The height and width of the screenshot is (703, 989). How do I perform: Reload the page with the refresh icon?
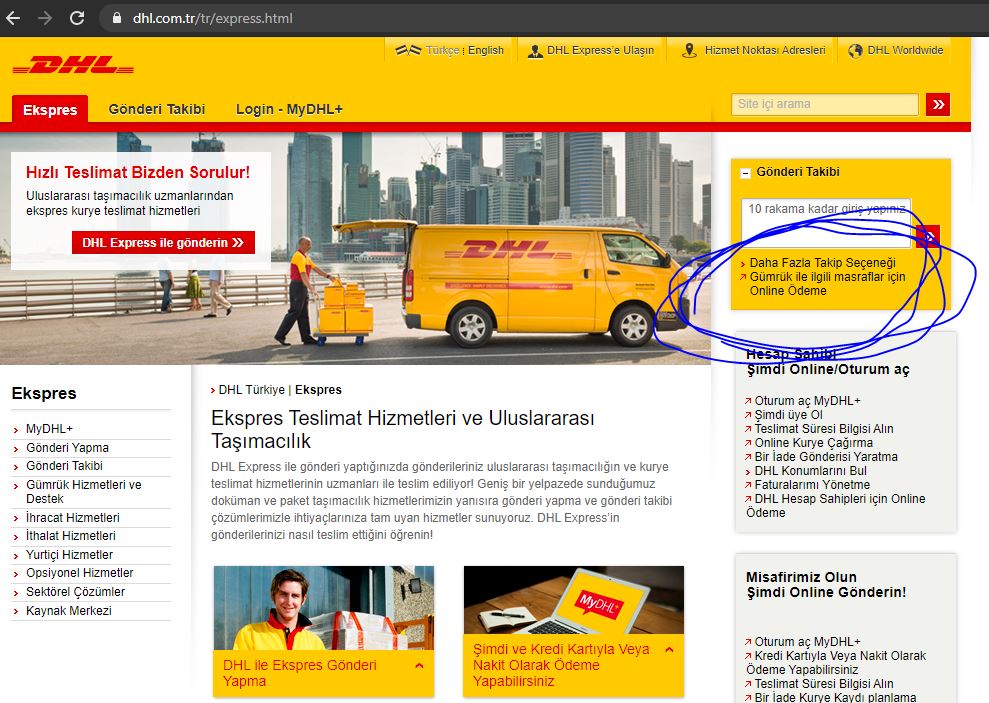77,18
